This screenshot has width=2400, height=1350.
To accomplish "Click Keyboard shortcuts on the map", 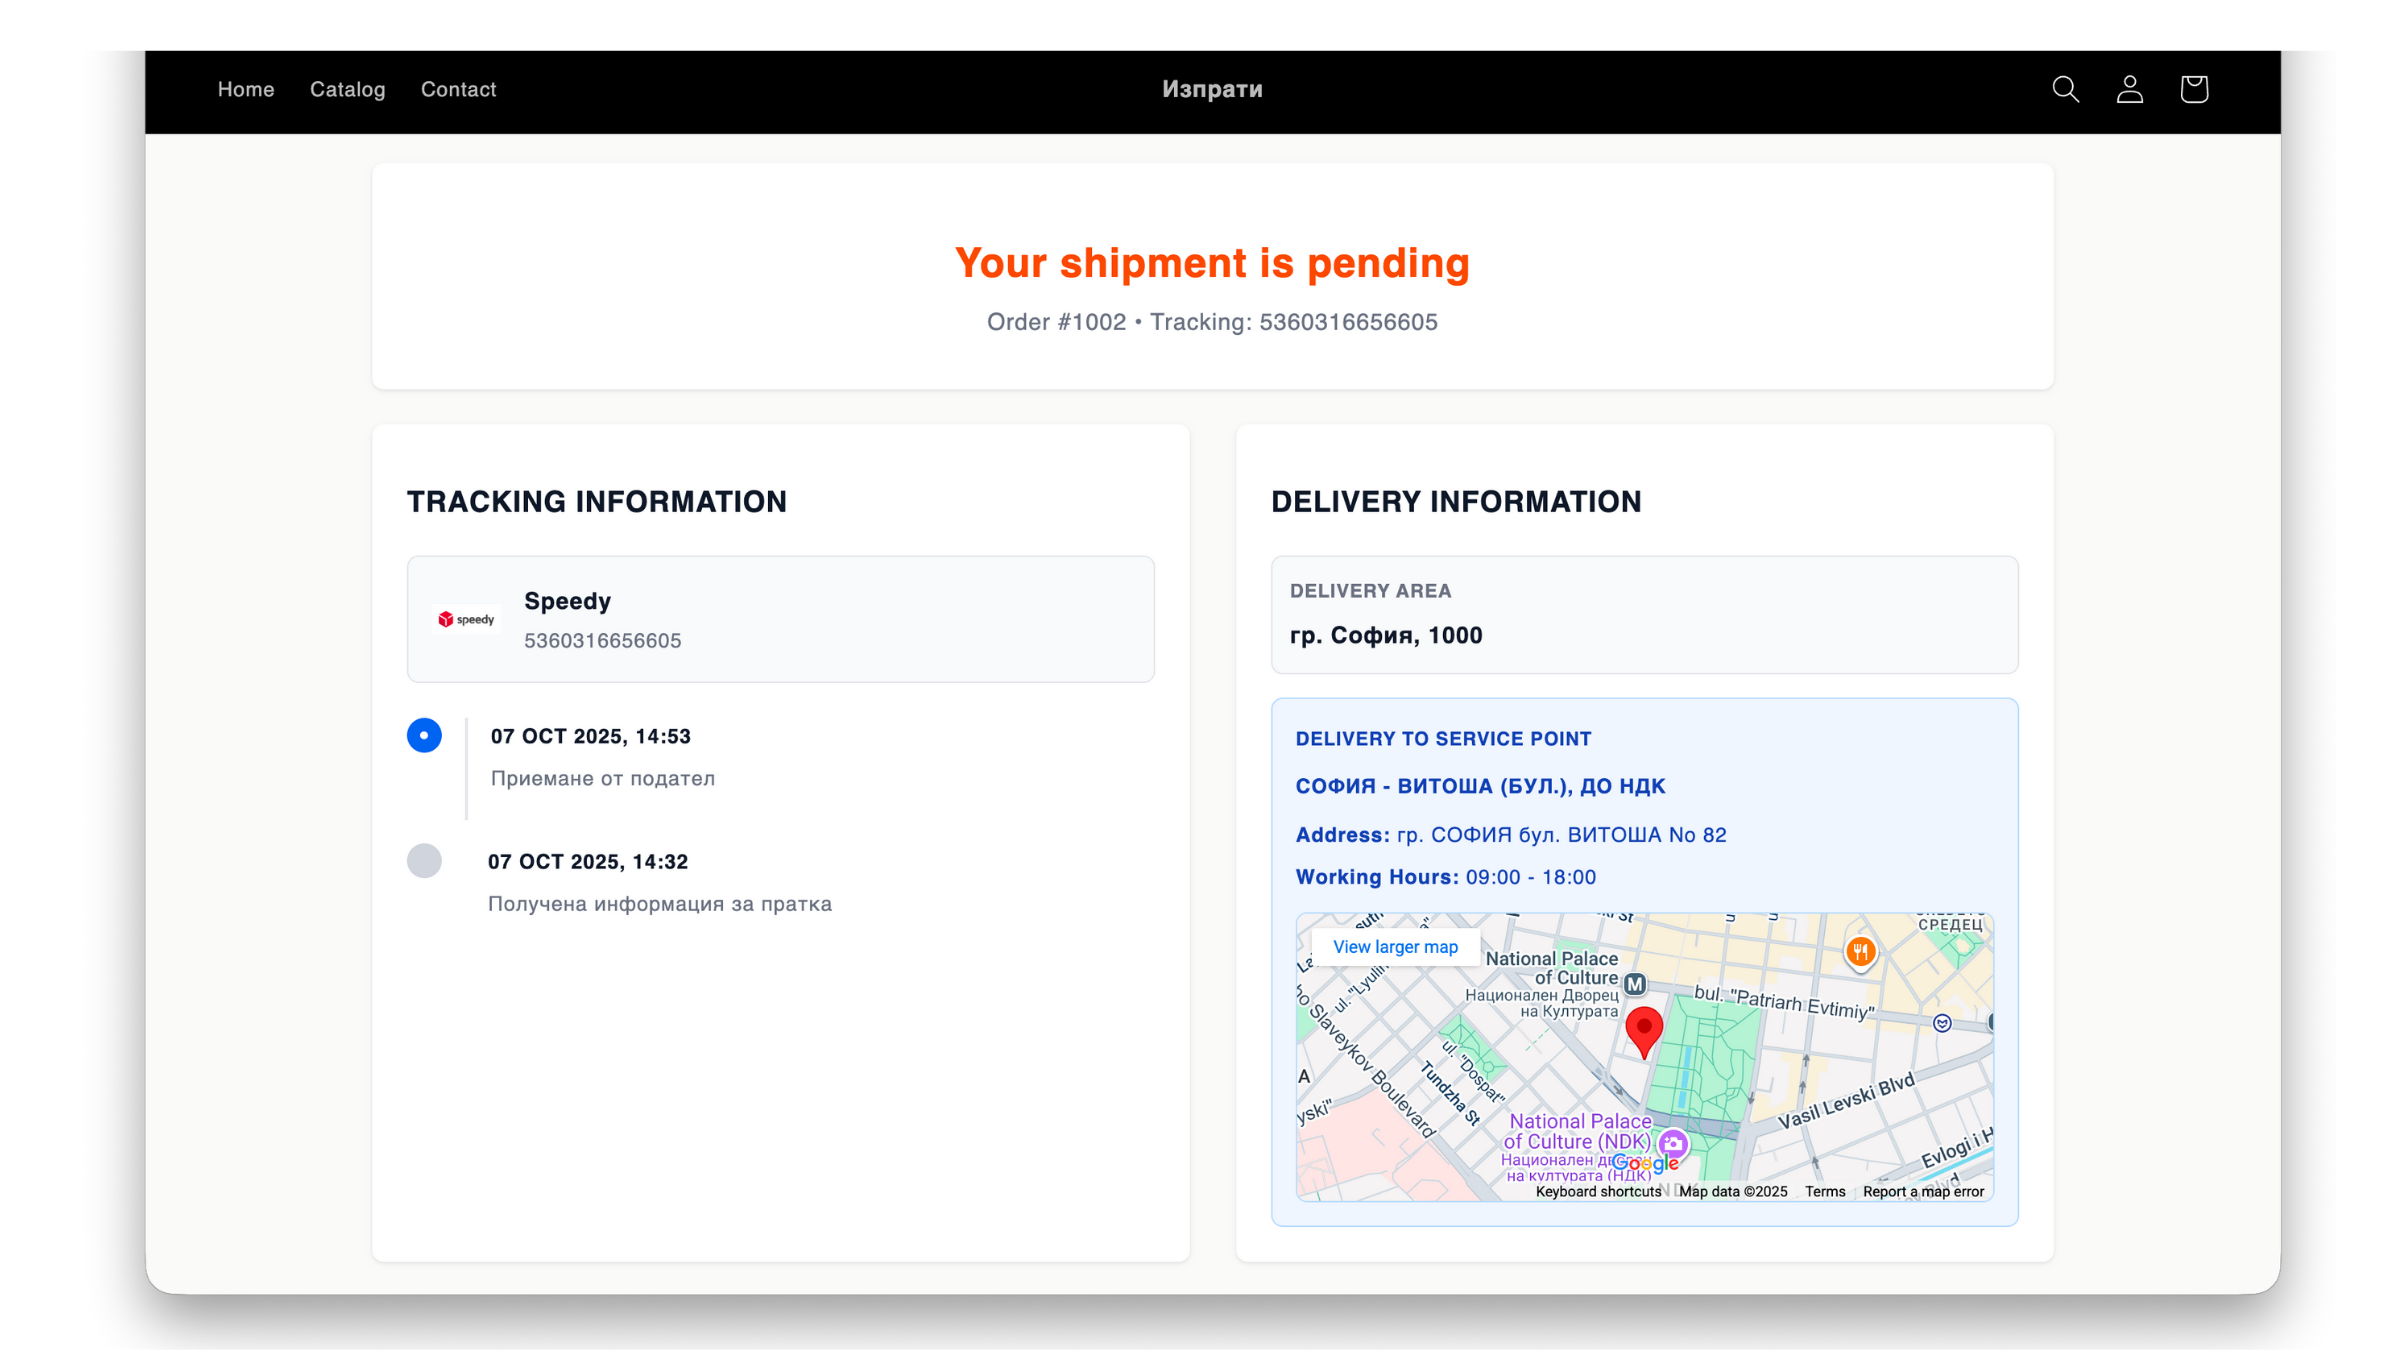I will pyautogui.click(x=1598, y=1191).
